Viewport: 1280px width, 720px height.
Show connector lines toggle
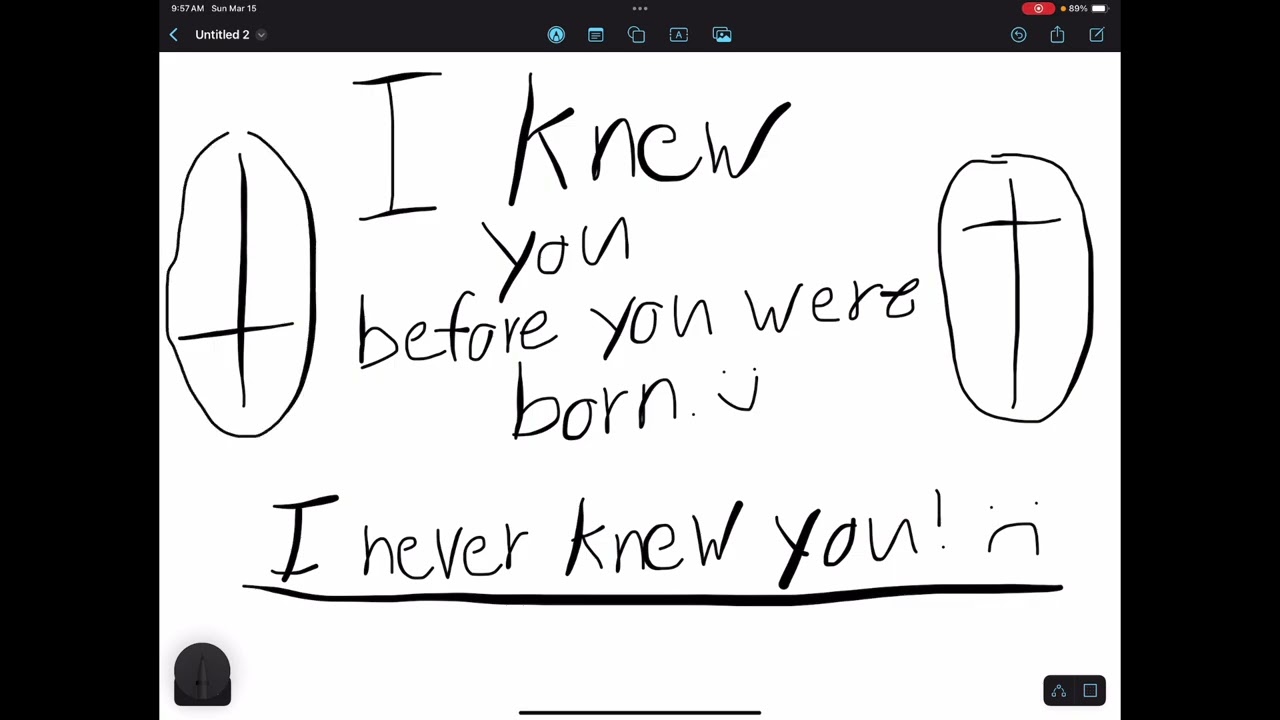(x=1059, y=691)
